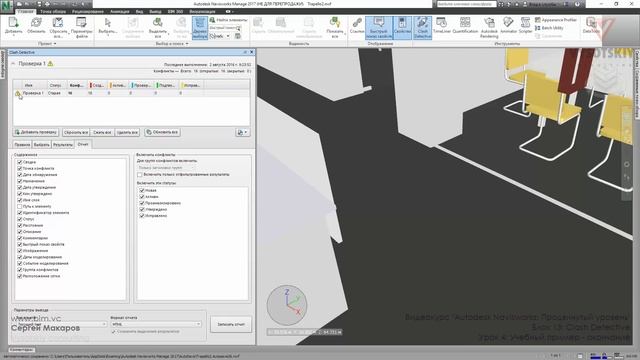Click the Добавить проверку button
This screenshot has height=360, width=640.
36,132
